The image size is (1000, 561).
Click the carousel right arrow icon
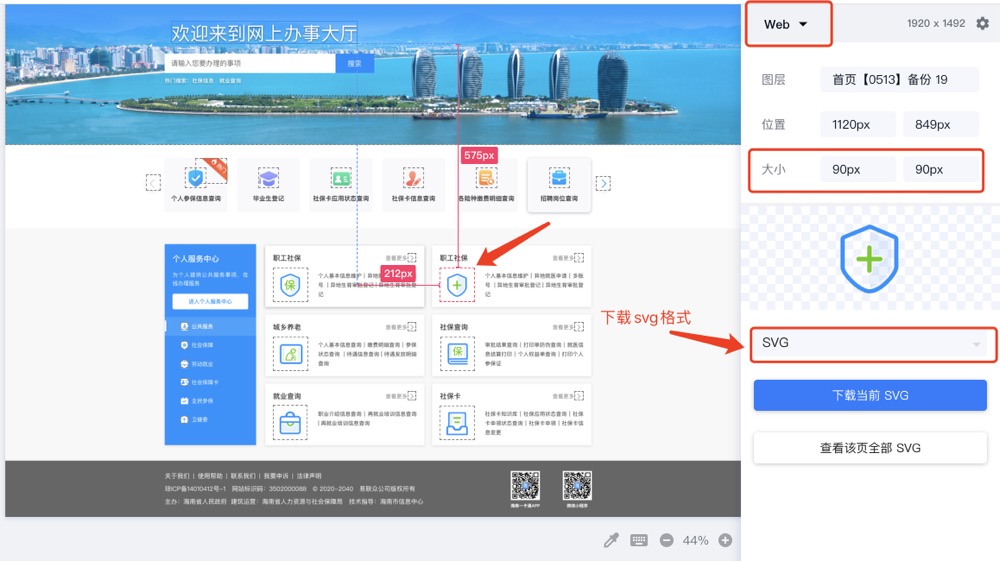[x=603, y=184]
